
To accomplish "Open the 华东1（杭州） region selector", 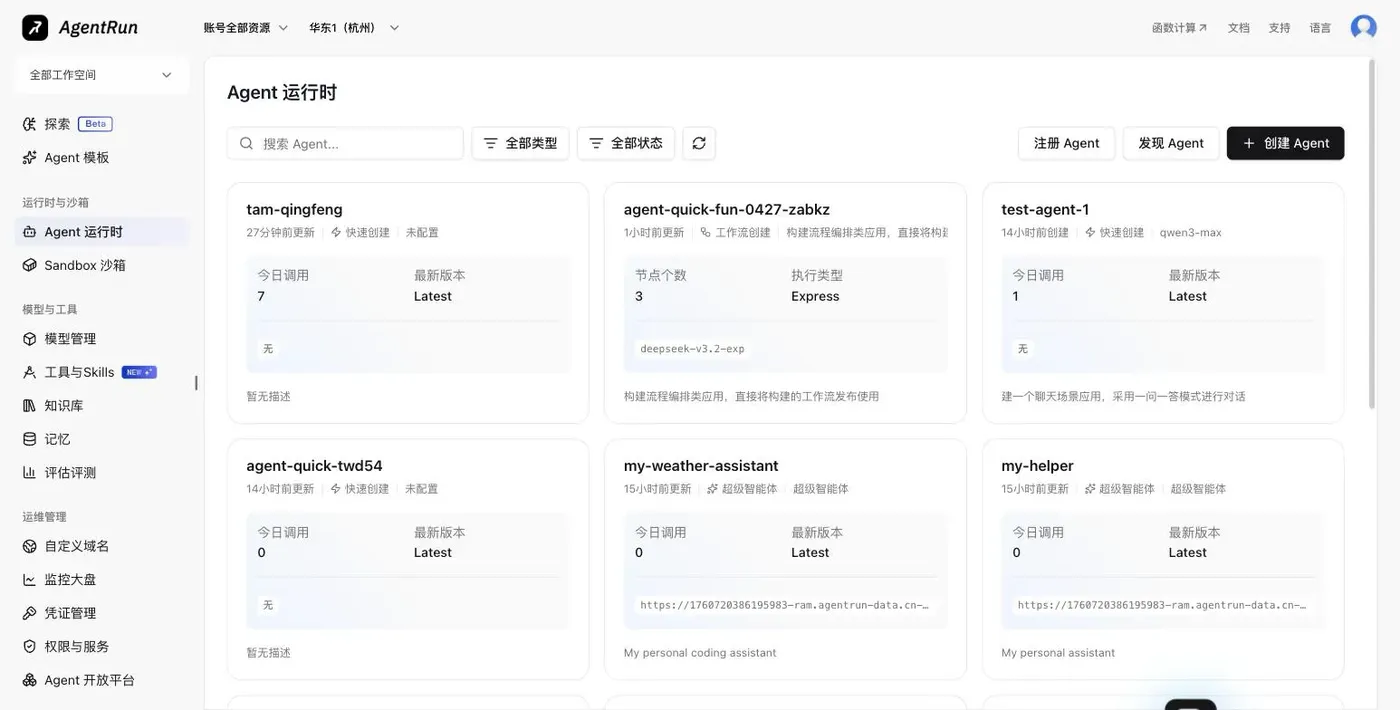I will point(354,28).
